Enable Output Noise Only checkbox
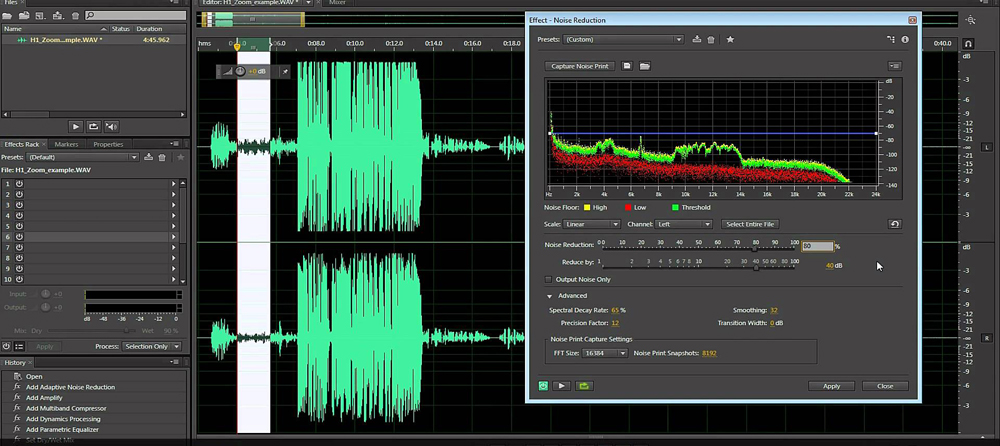The image size is (1000, 446). (x=548, y=279)
